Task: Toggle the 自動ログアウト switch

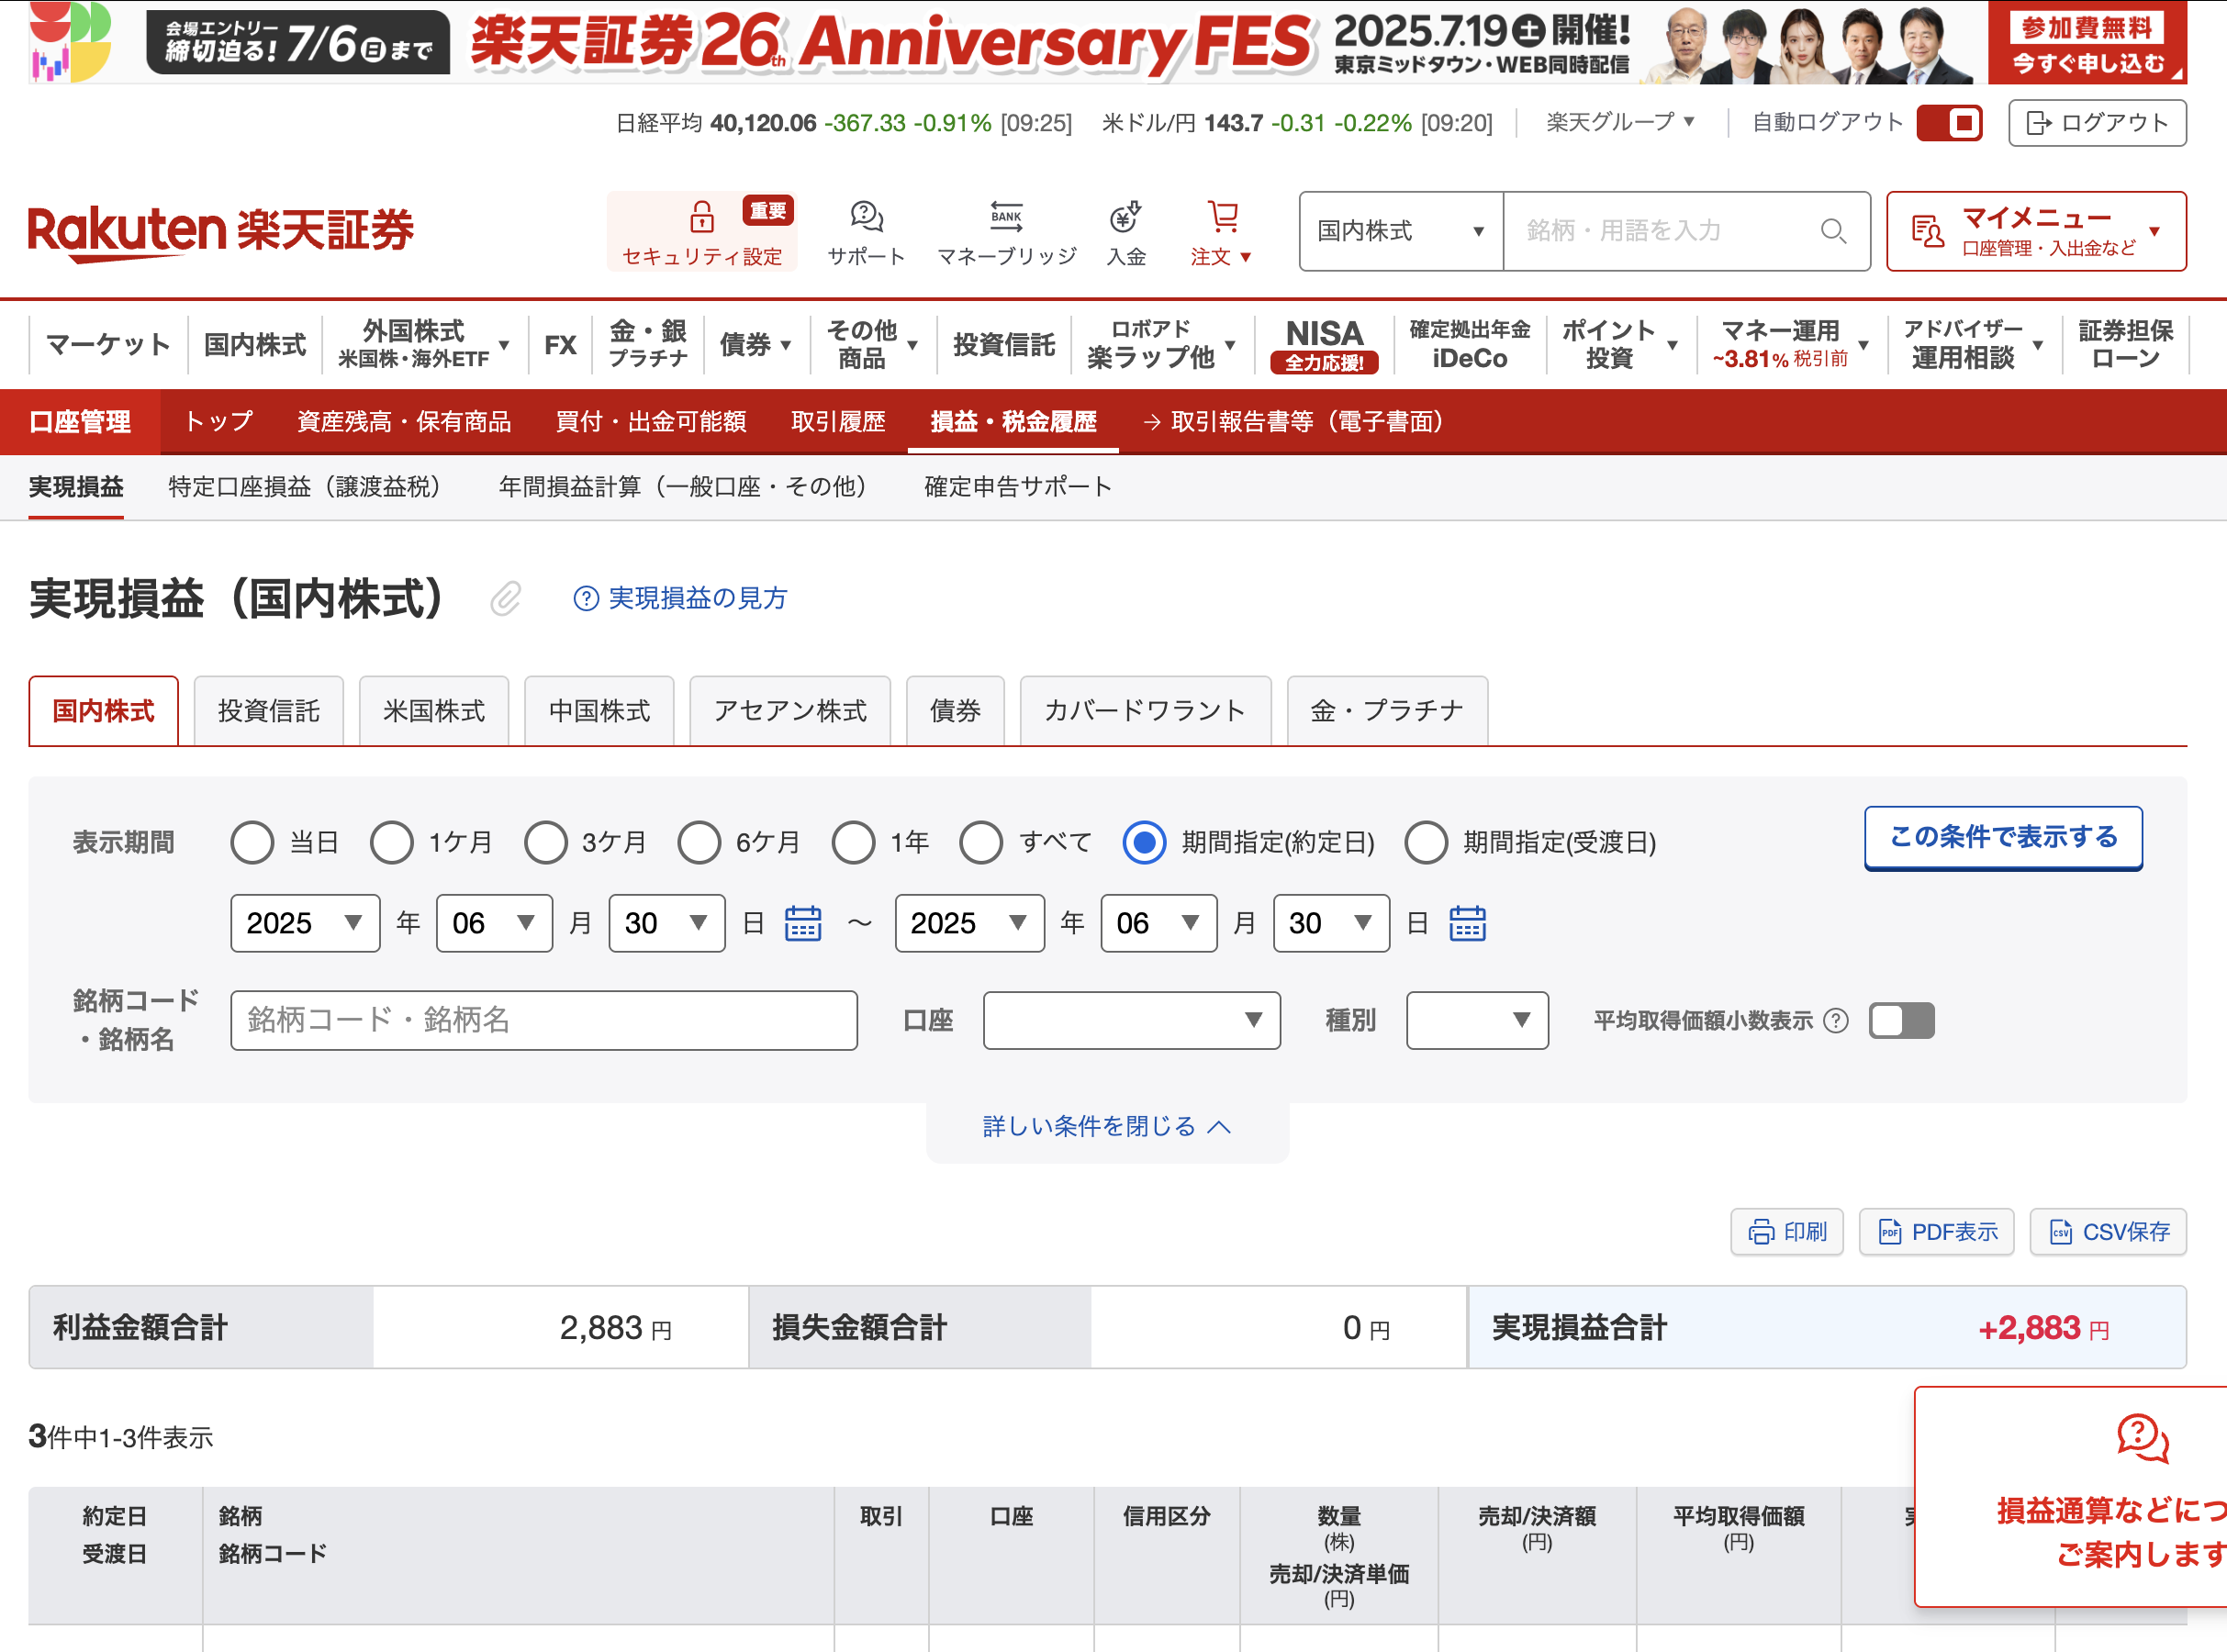Action: pos(1949,123)
